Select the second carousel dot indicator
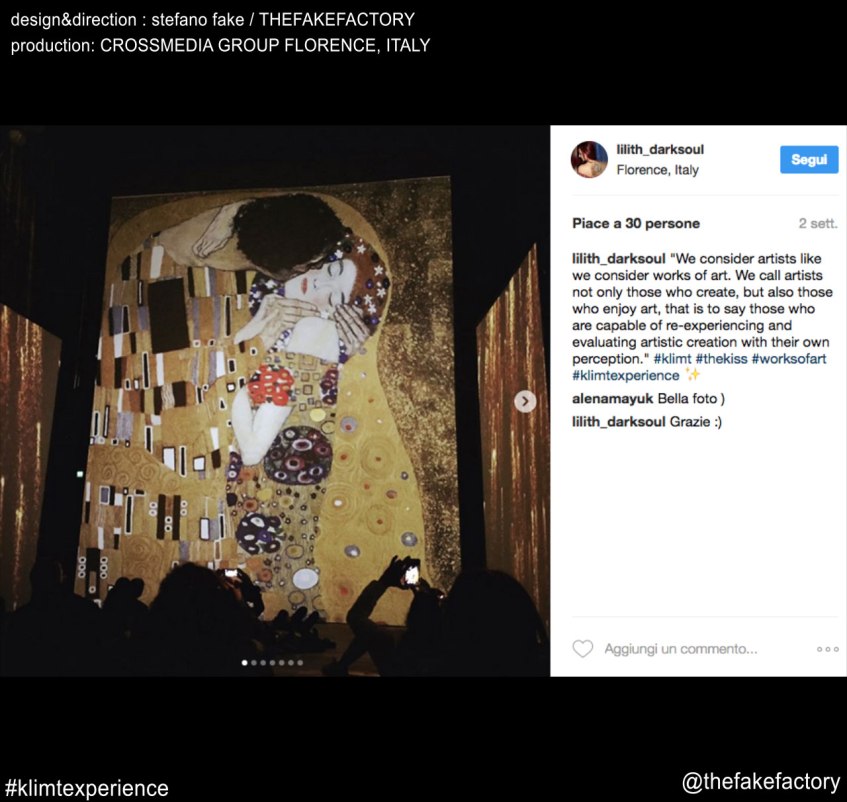The height and width of the screenshot is (802, 847). [x=254, y=662]
